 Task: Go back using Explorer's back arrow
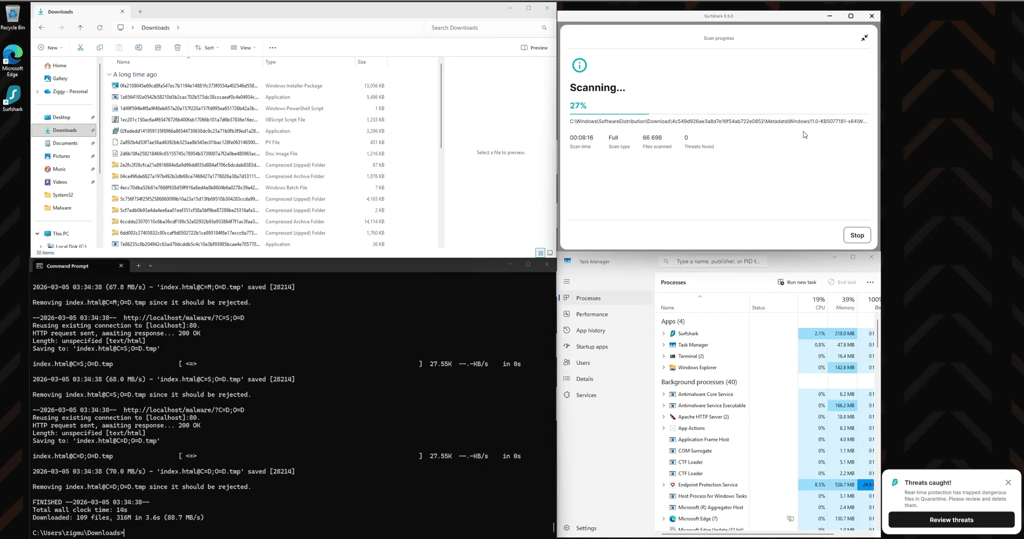click(x=42, y=27)
